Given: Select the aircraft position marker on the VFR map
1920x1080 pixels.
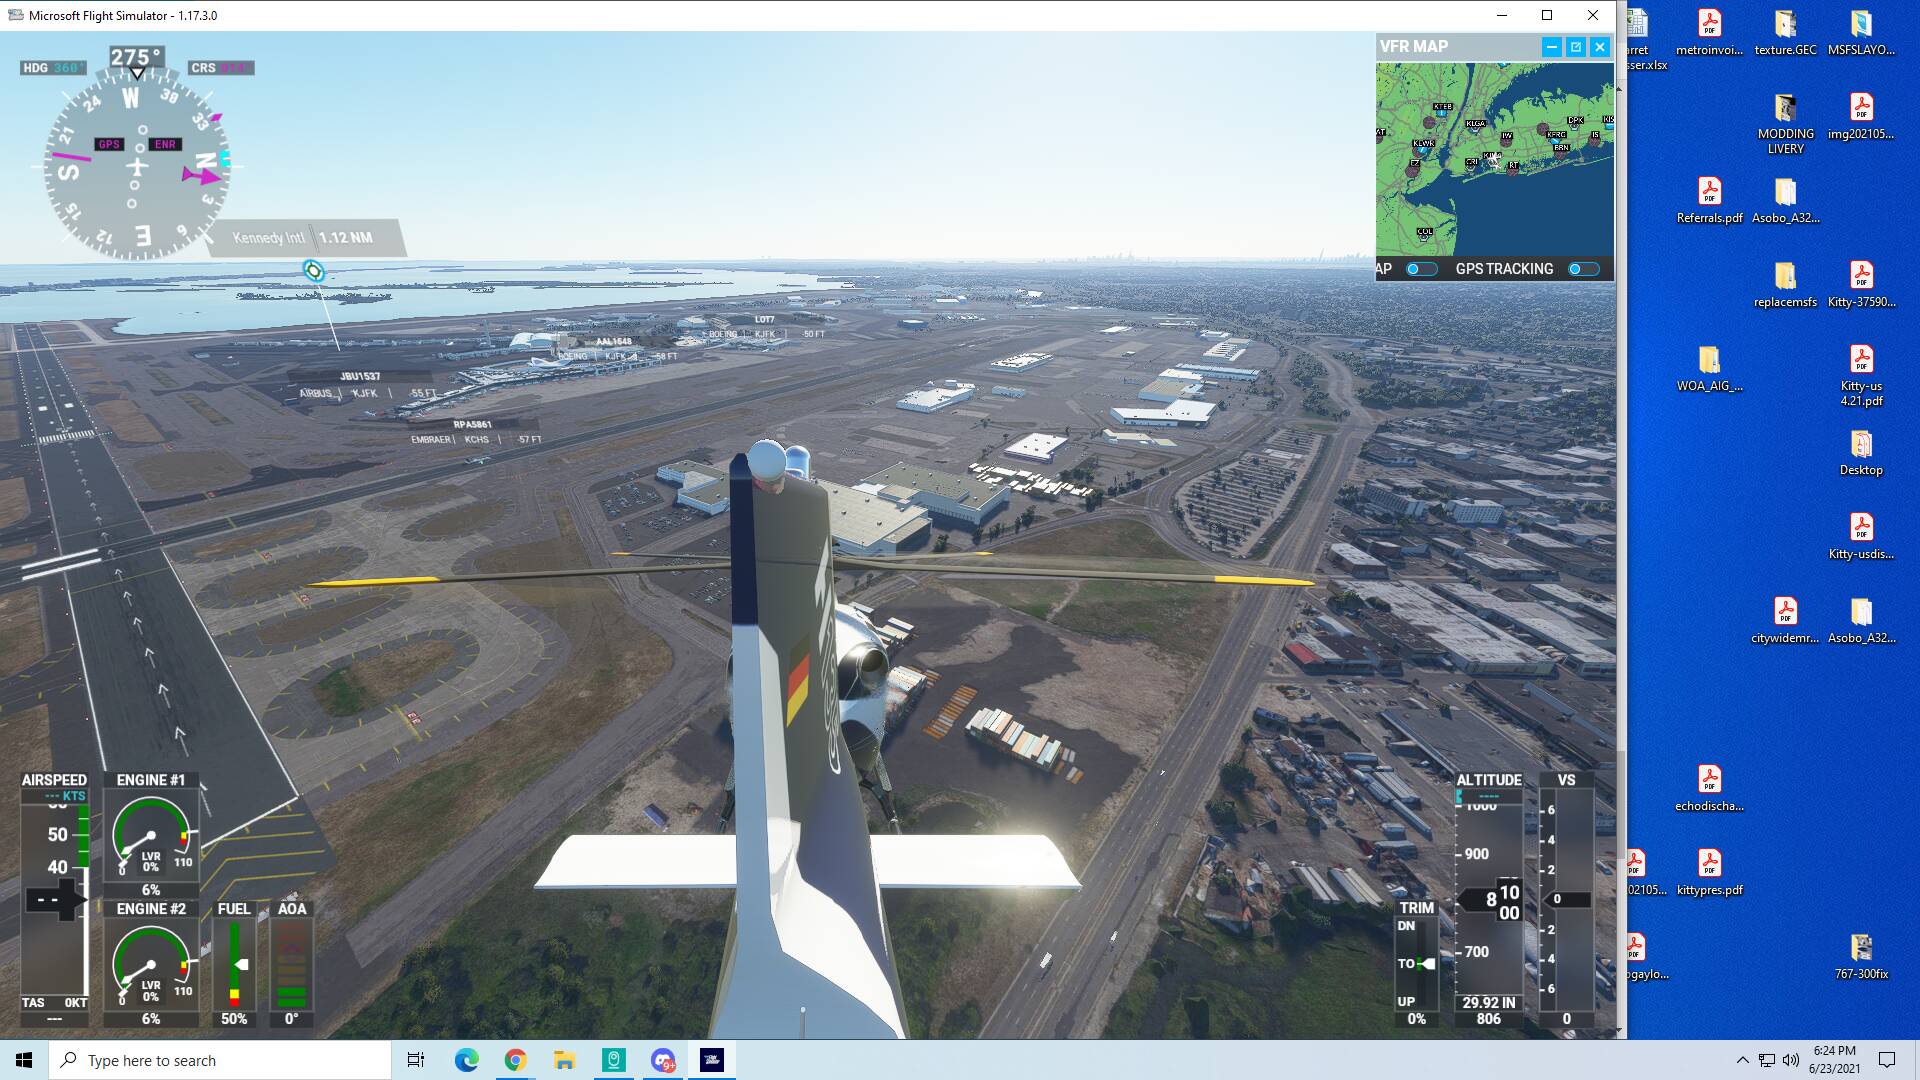Looking at the screenshot, I should (x=1492, y=161).
